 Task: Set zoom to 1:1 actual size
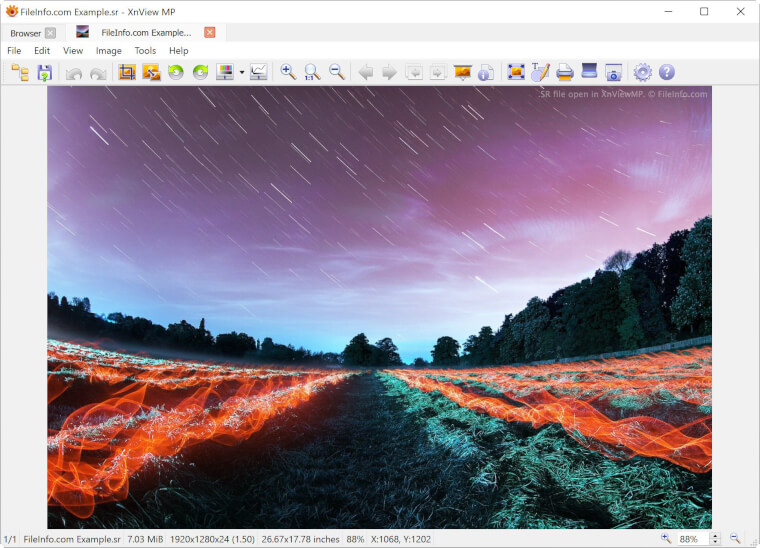click(312, 72)
